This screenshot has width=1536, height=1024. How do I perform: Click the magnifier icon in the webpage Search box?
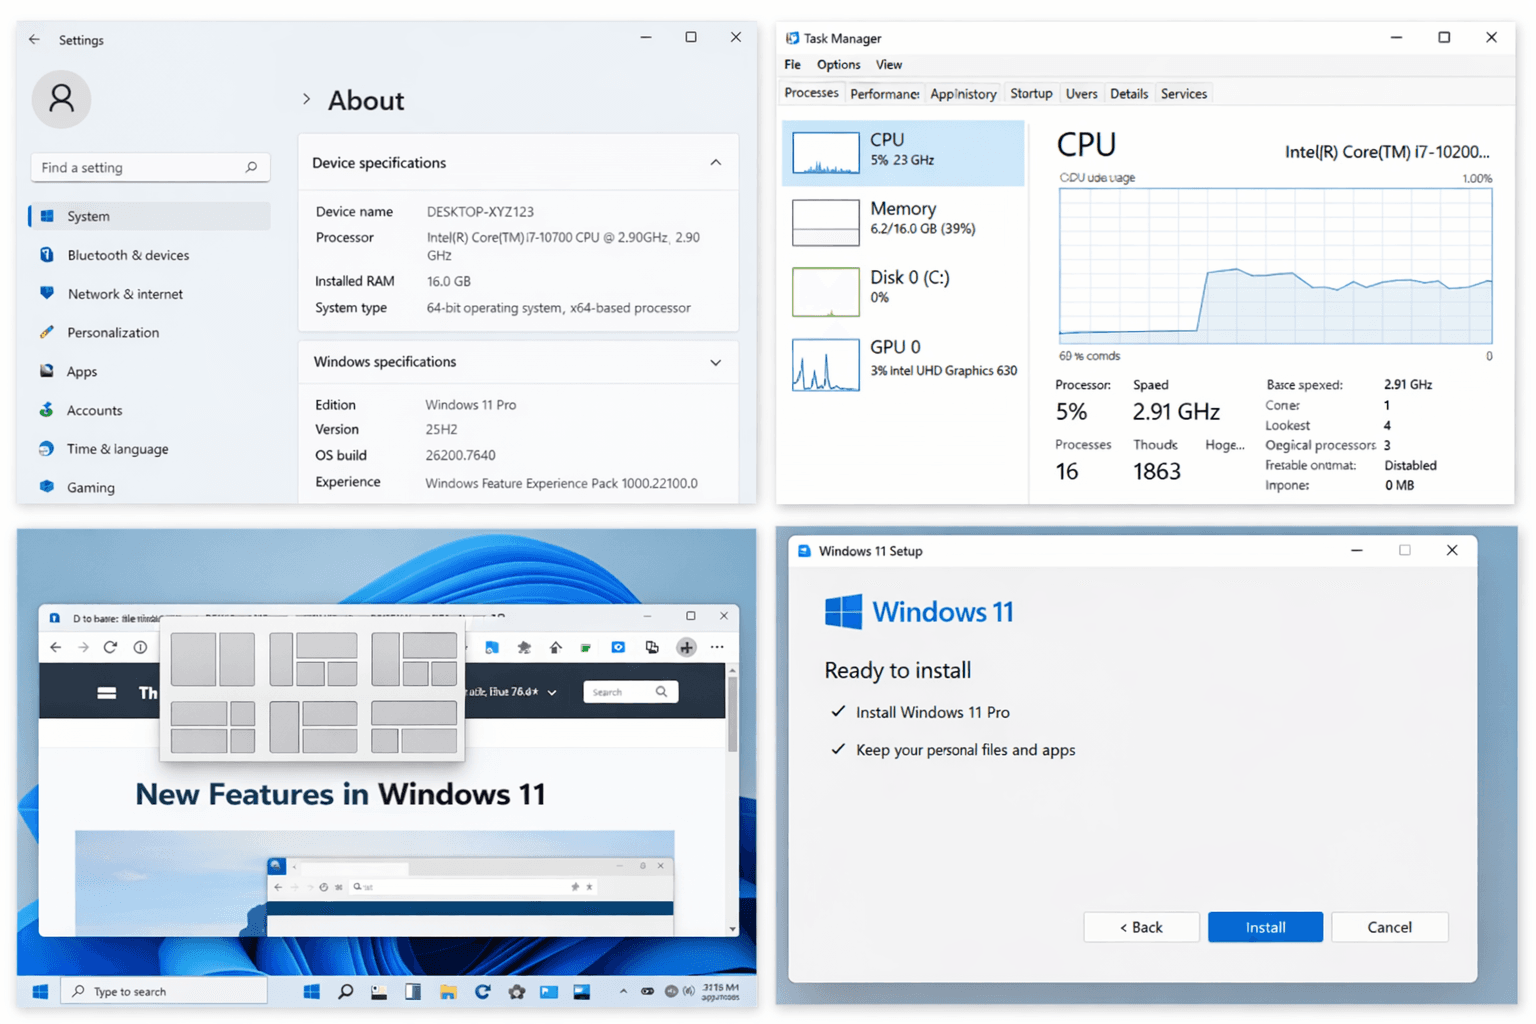(661, 692)
